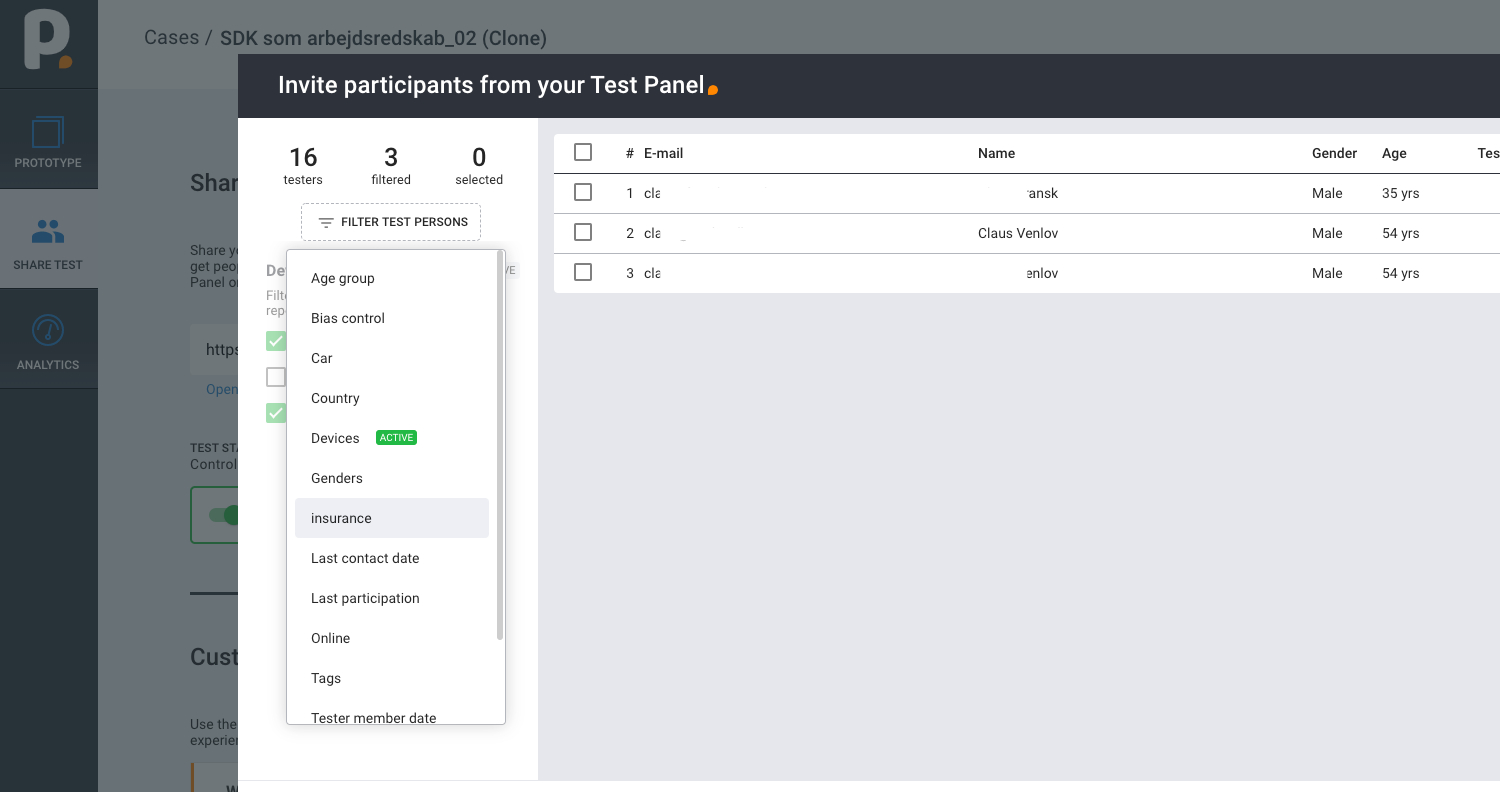Choose the Online filter option
The image size is (1500, 792).
point(392,638)
